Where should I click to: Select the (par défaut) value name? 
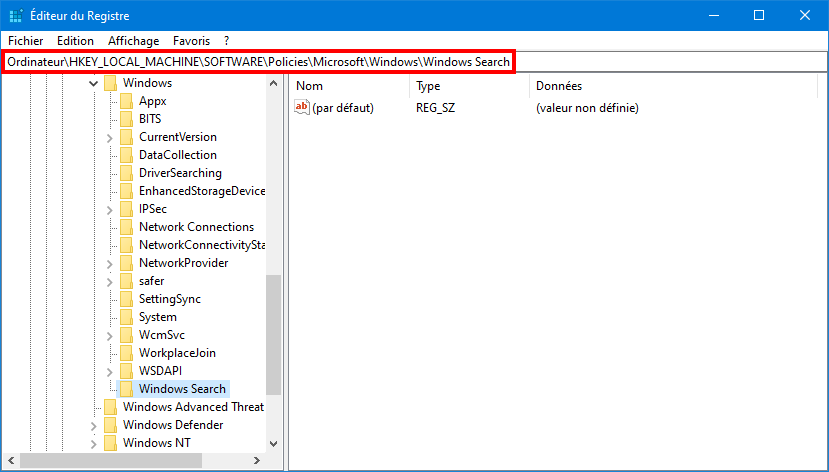point(343,108)
